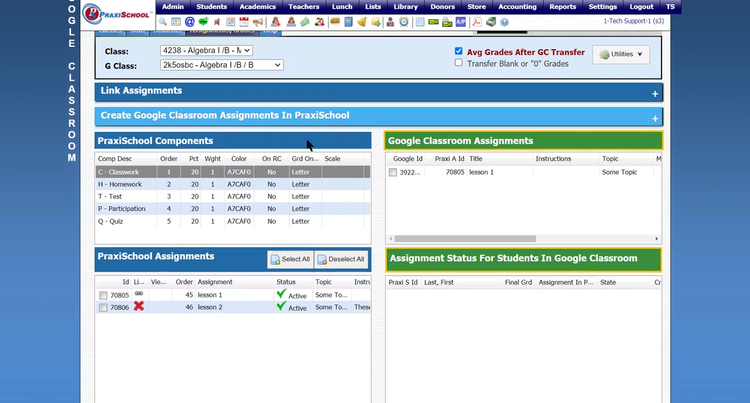
Task: Click the grid table icon
Action: point(420,22)
